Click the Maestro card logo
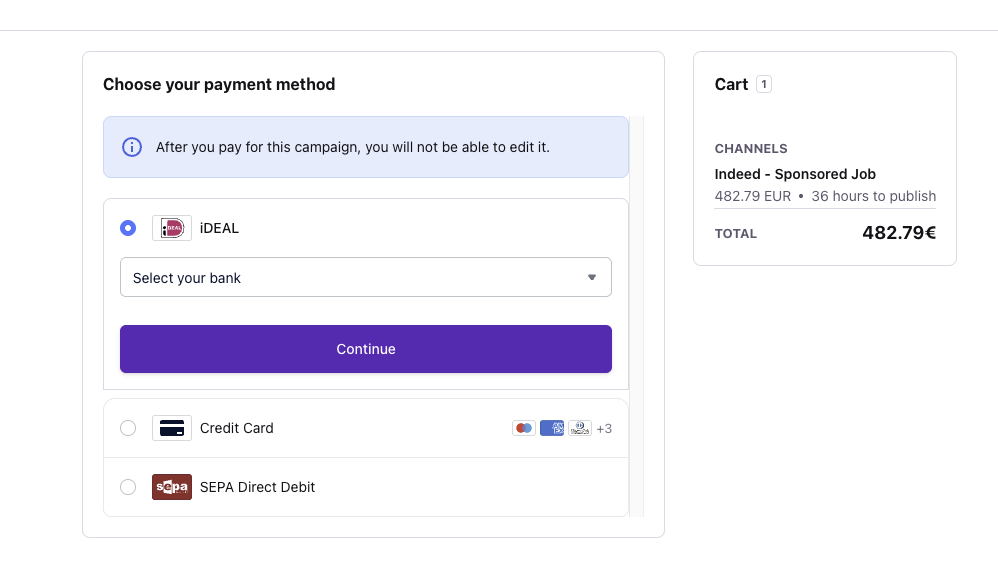 [523, 428]
